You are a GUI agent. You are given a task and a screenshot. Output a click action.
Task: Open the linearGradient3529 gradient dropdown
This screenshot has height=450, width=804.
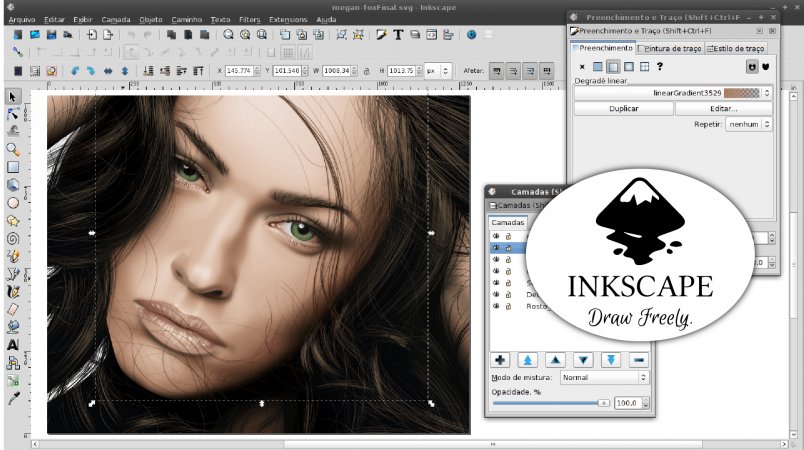click(x=673, y=93)
